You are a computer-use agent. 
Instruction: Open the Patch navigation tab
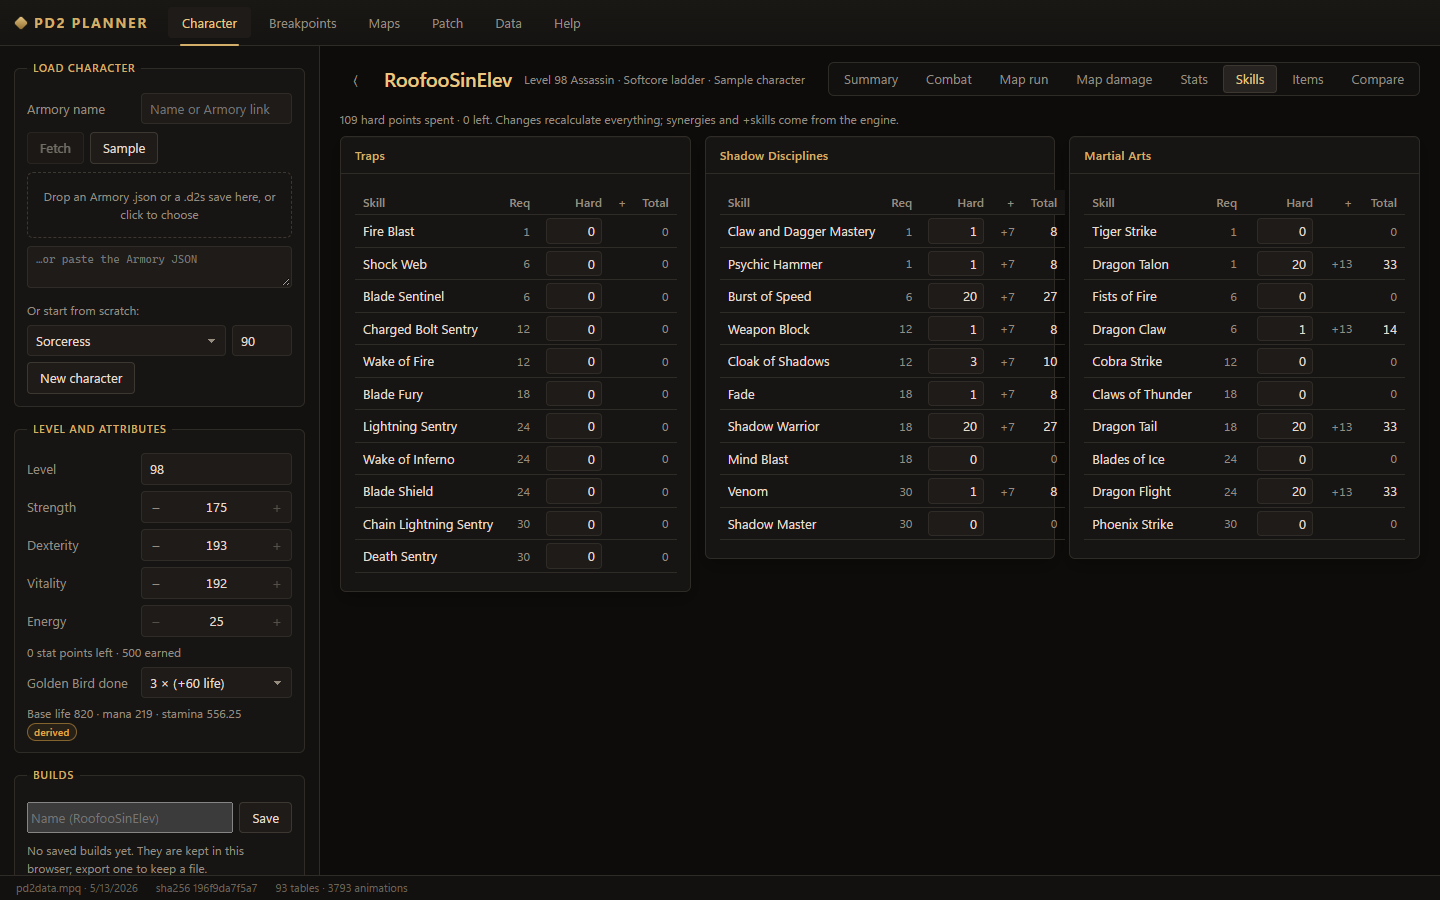pos(447,23)
